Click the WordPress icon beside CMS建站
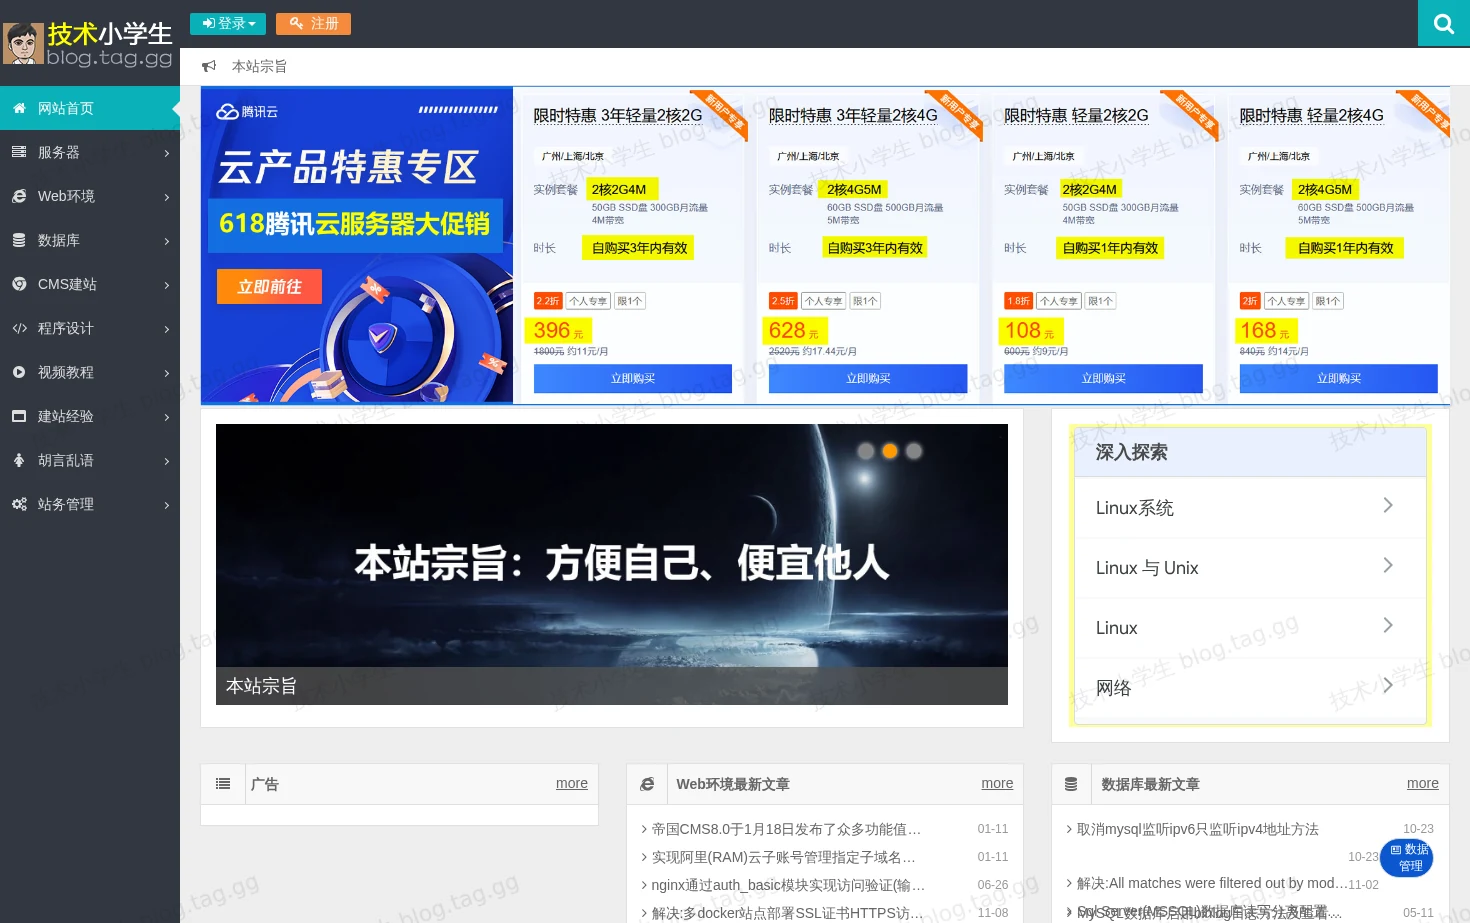The image size is (1470, 923). click(19, 284)
